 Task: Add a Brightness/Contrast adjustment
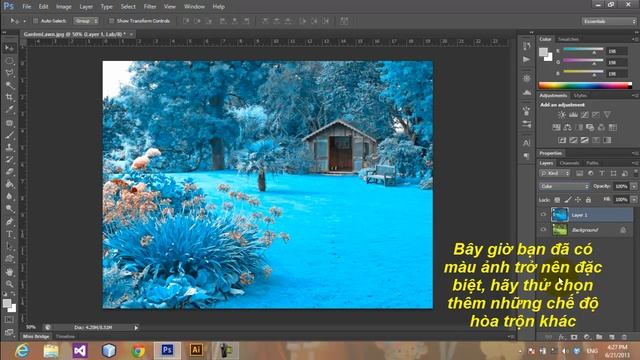point(562,115)
